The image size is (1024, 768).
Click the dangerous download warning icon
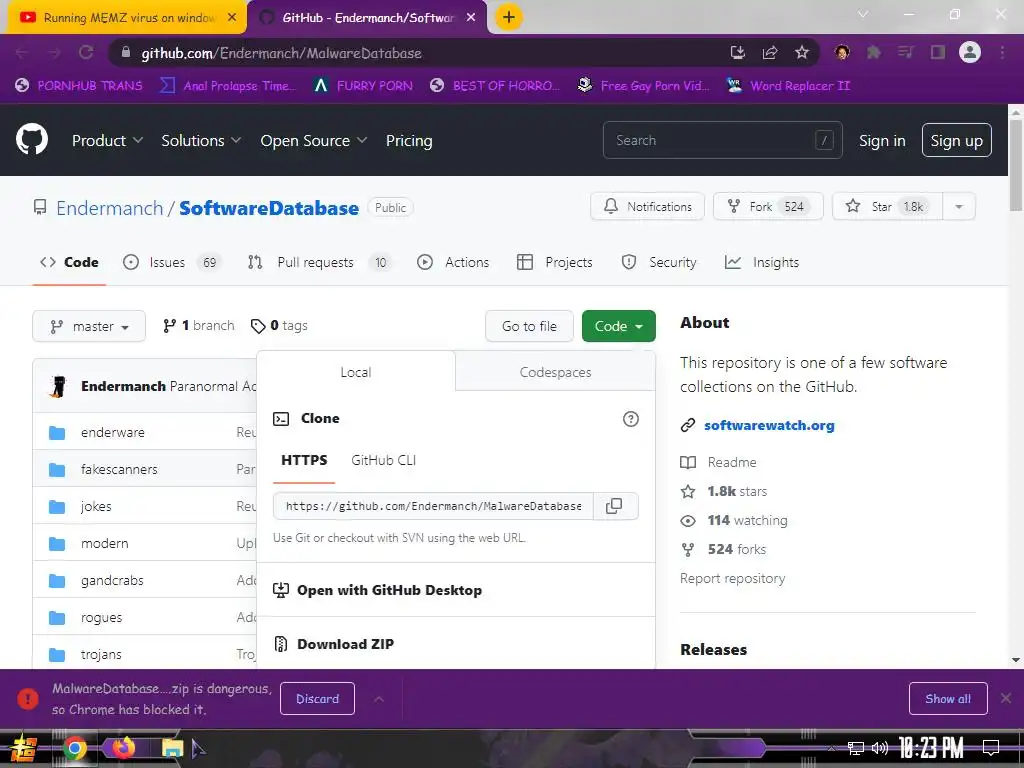(27, 699)
